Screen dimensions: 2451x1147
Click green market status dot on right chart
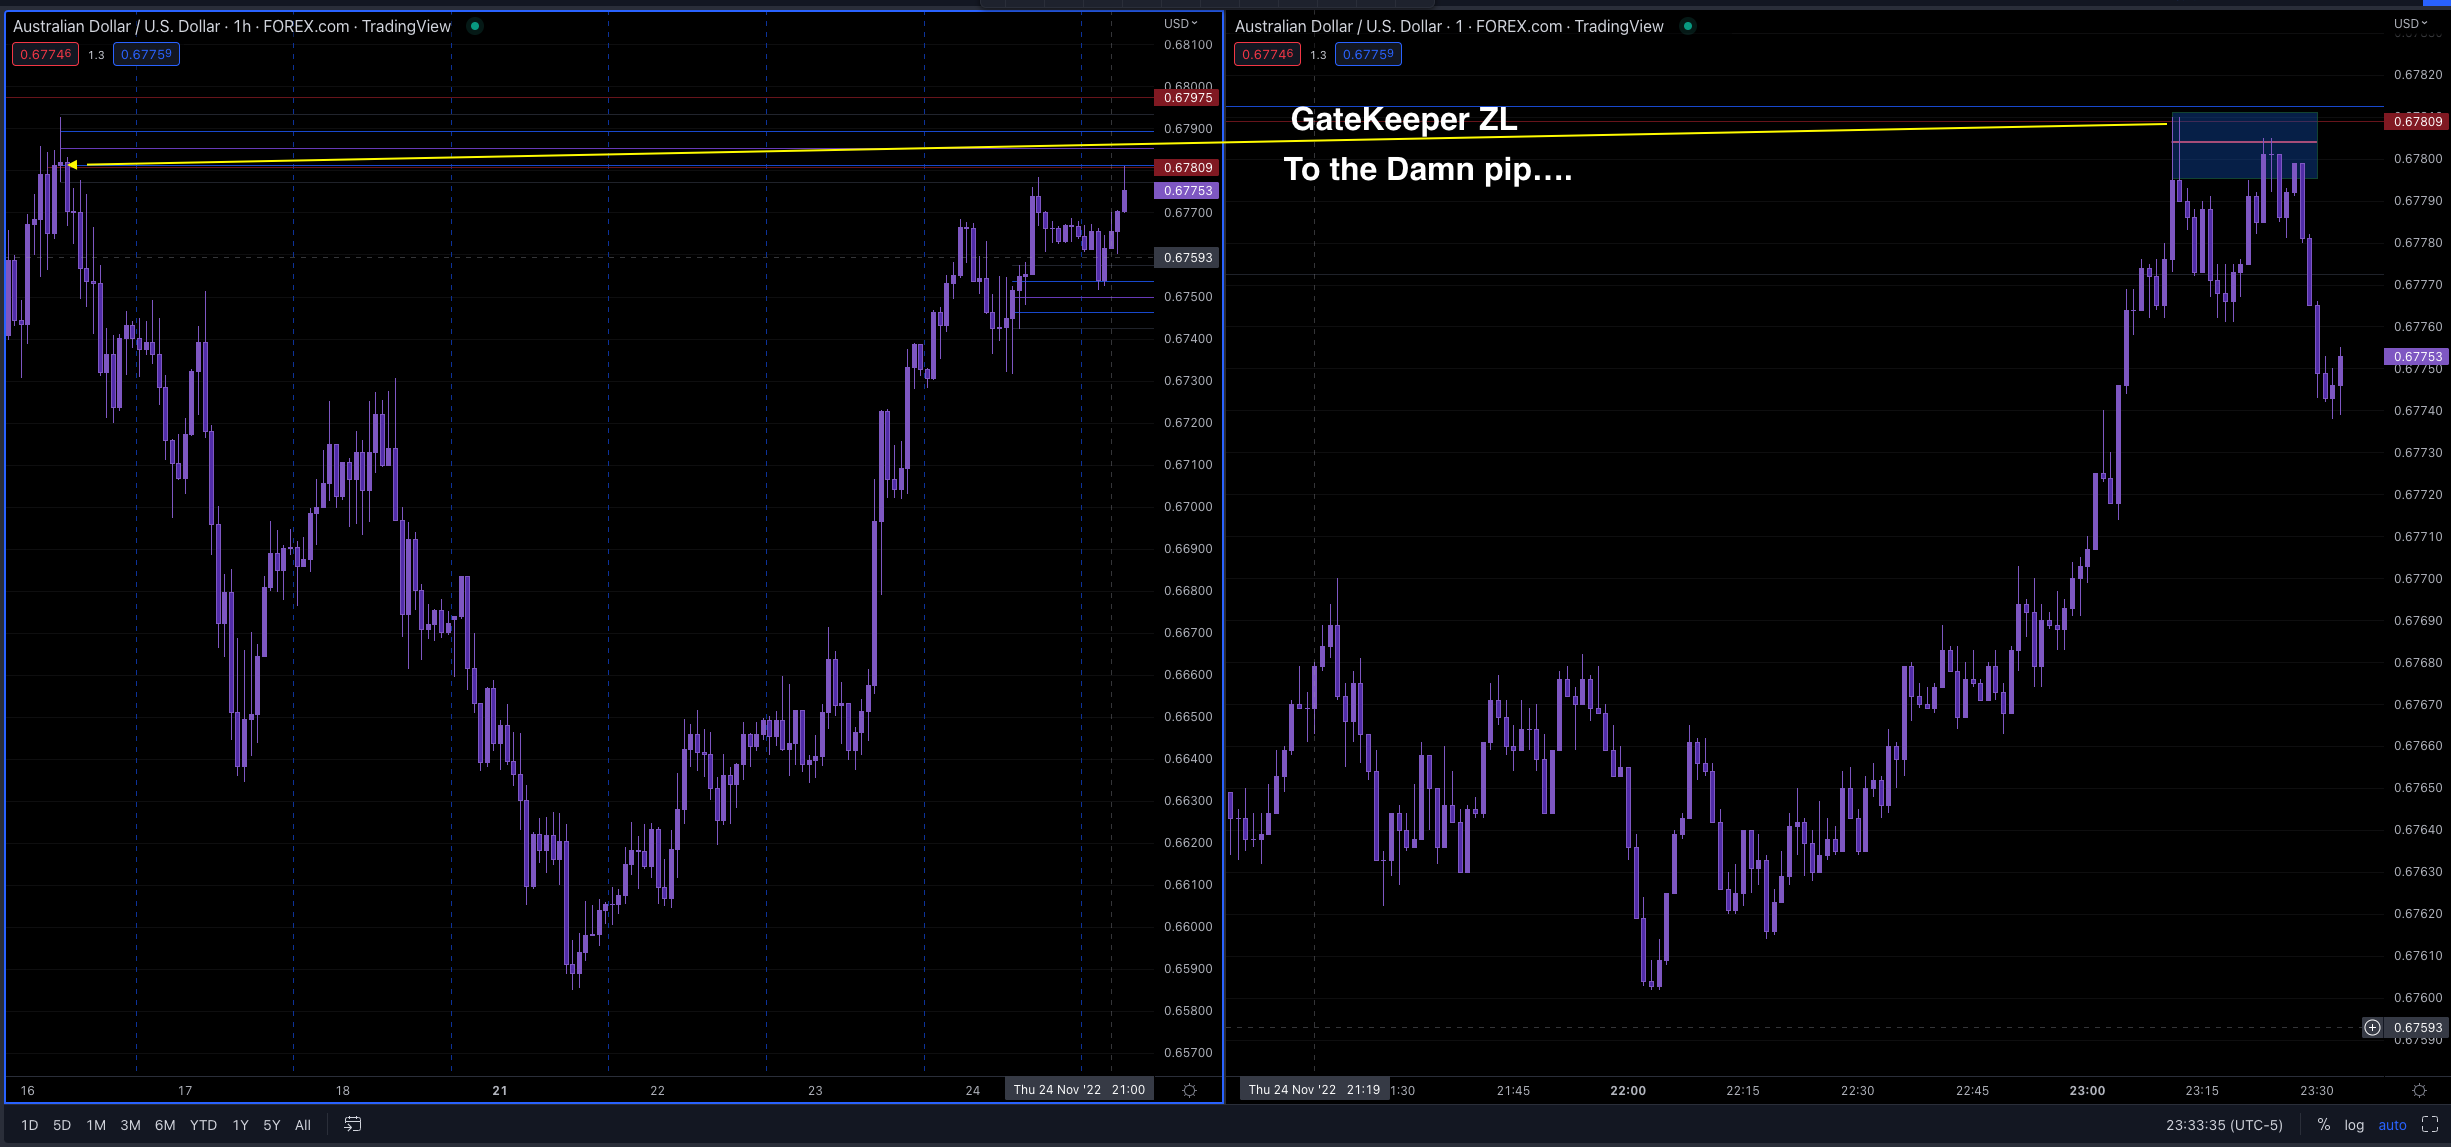pos(1688,26)
